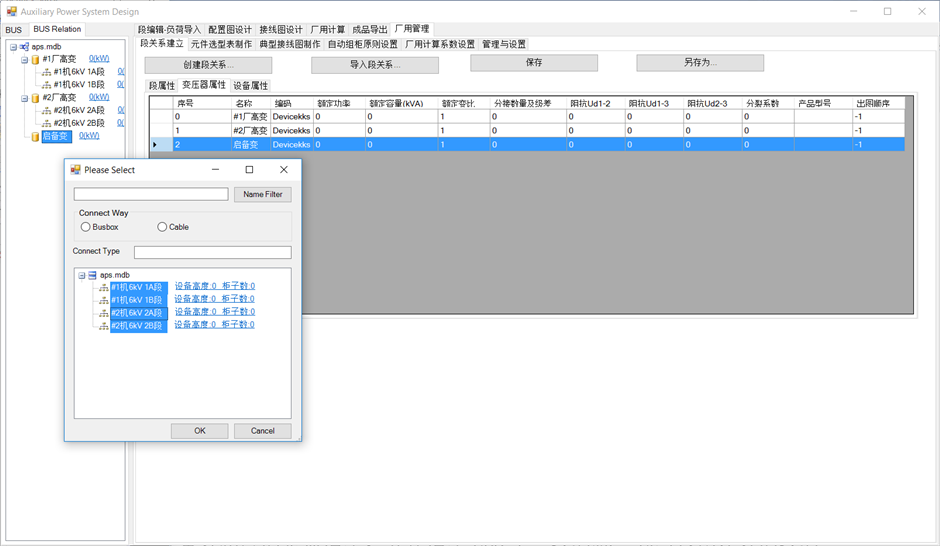
Task: Collapse the #2厂高变 tree node
Action: click(x=24, y=98)
